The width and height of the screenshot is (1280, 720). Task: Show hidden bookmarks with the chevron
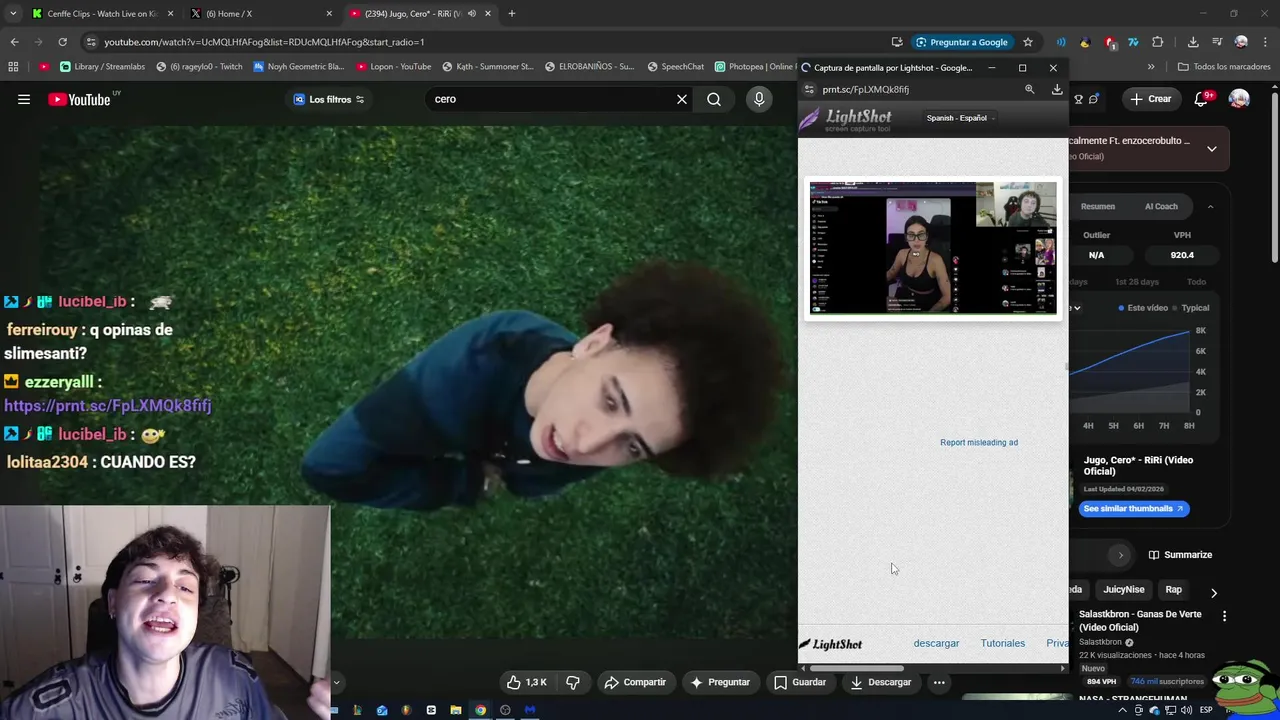(x=1151, y=67)
